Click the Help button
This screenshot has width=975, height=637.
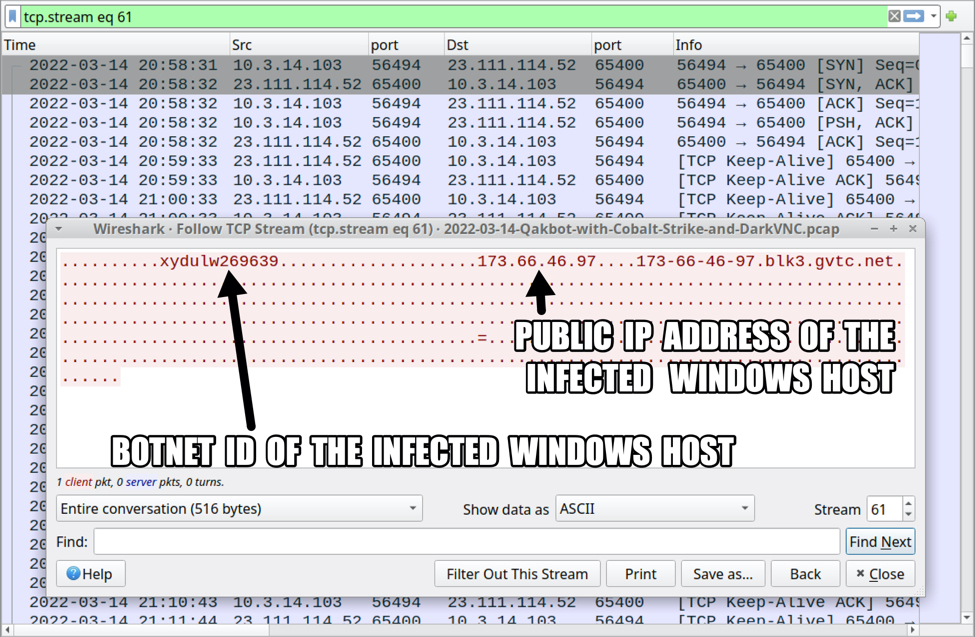(x=91, y=574)
